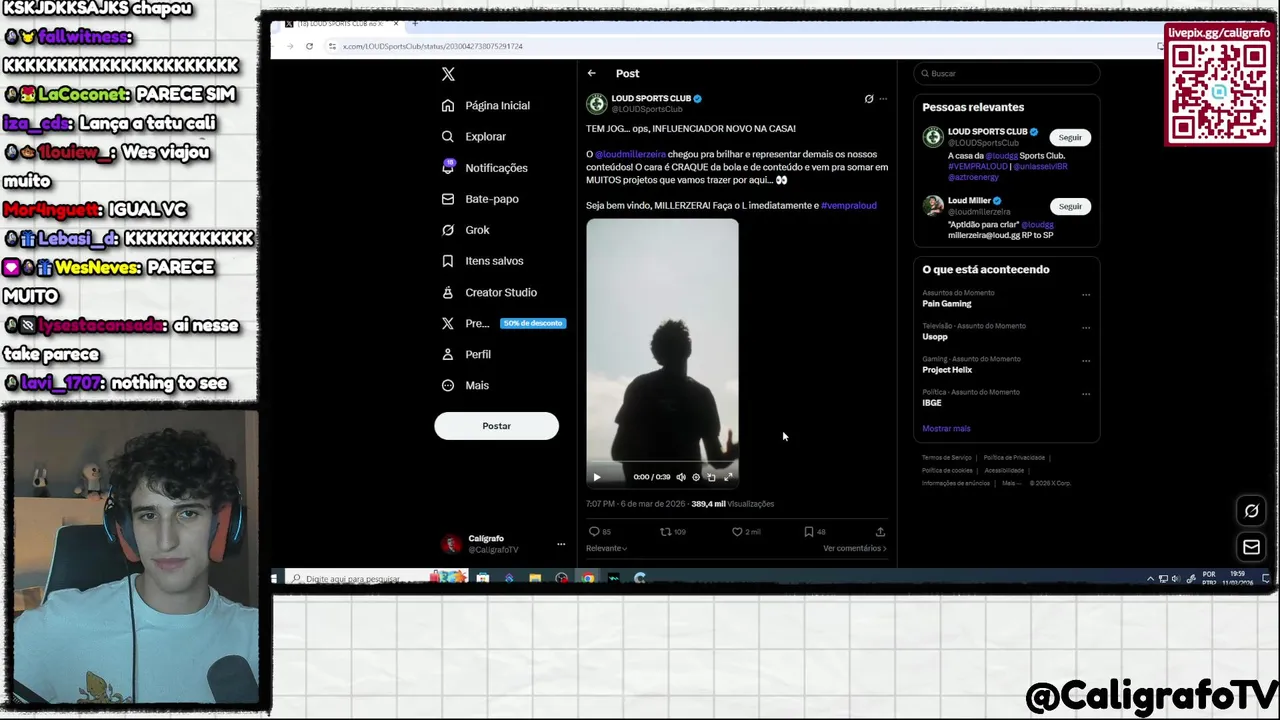Open Premium with 50% discount badge

tap(504, 323)
